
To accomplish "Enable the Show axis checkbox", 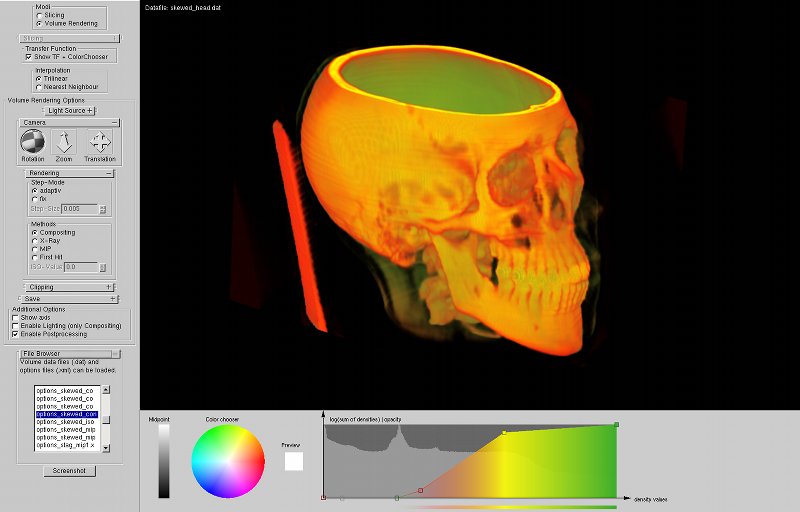I will pyautogui.click(x=16, y=318).
